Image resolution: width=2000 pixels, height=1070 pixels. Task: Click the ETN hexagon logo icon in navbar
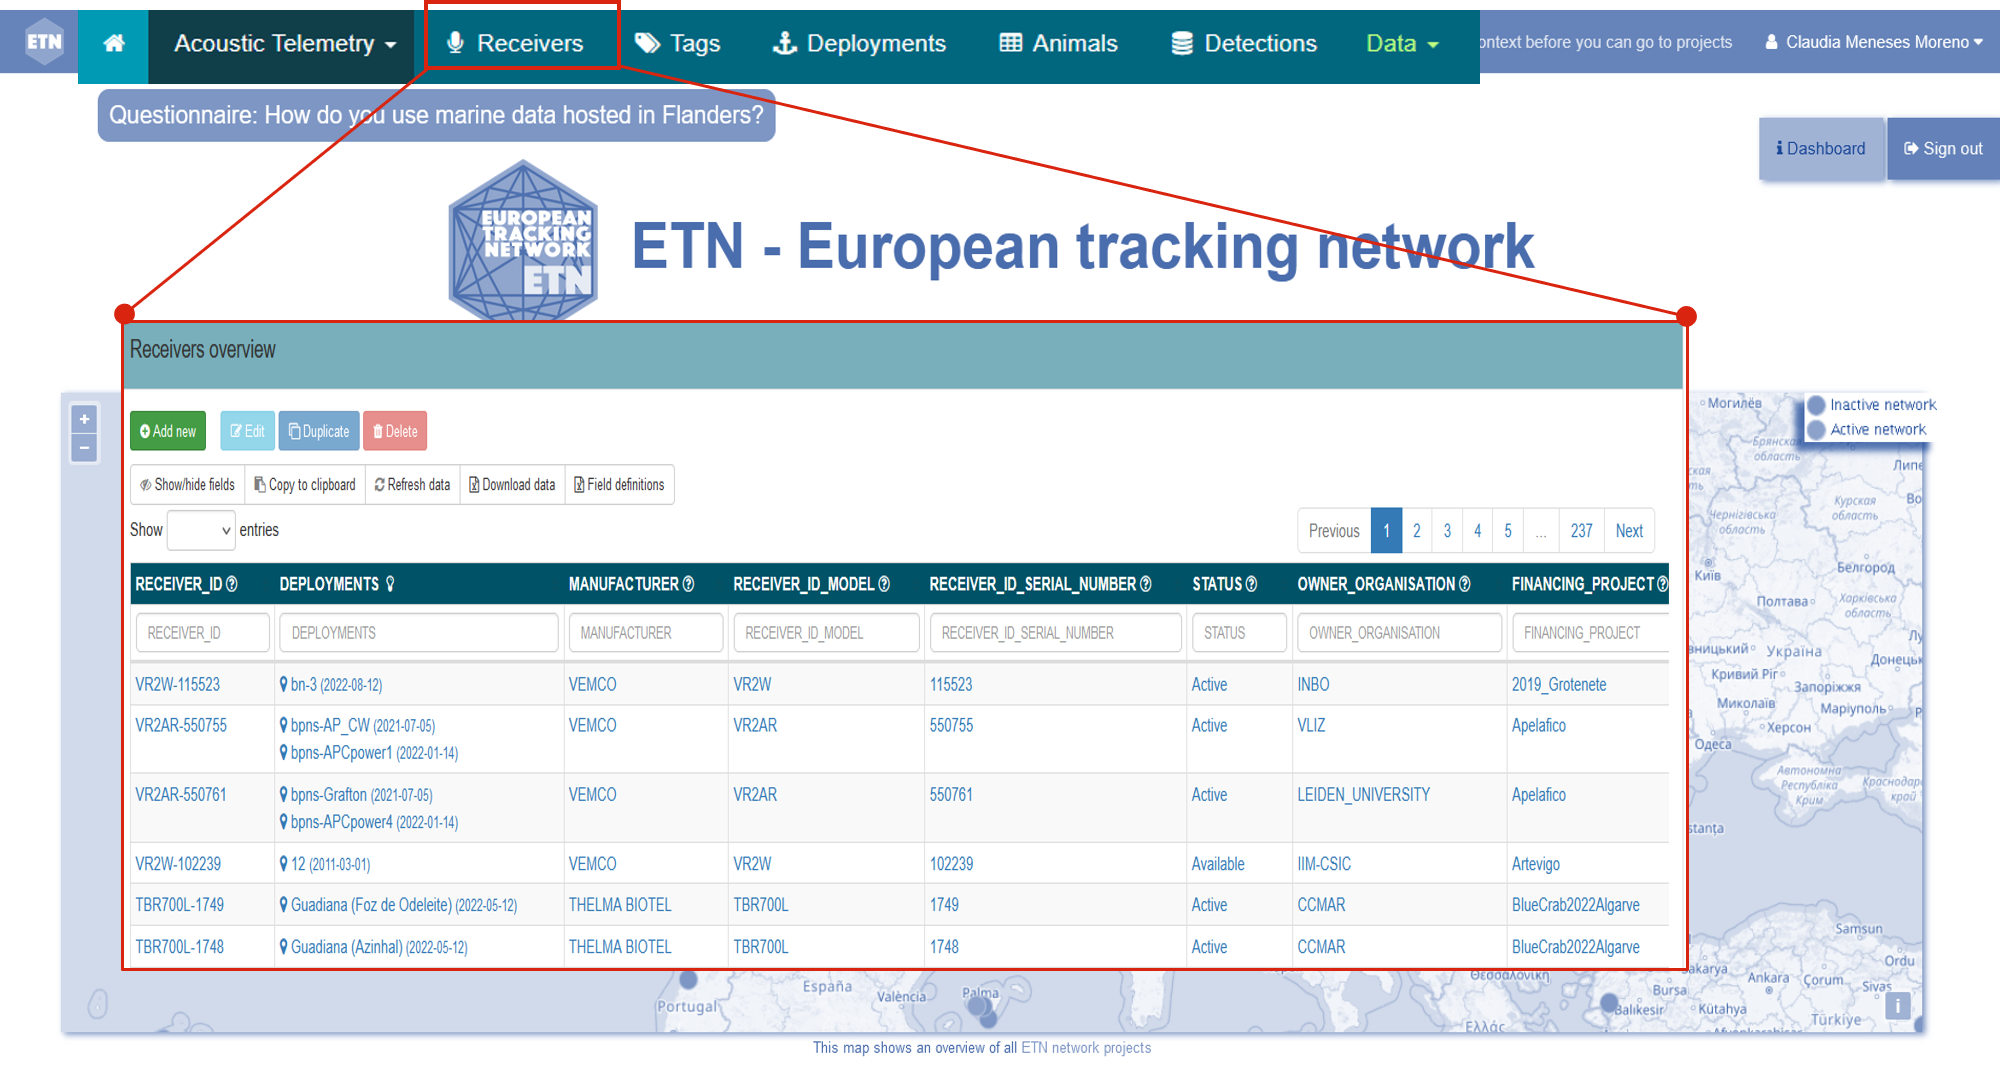[44, 42]
